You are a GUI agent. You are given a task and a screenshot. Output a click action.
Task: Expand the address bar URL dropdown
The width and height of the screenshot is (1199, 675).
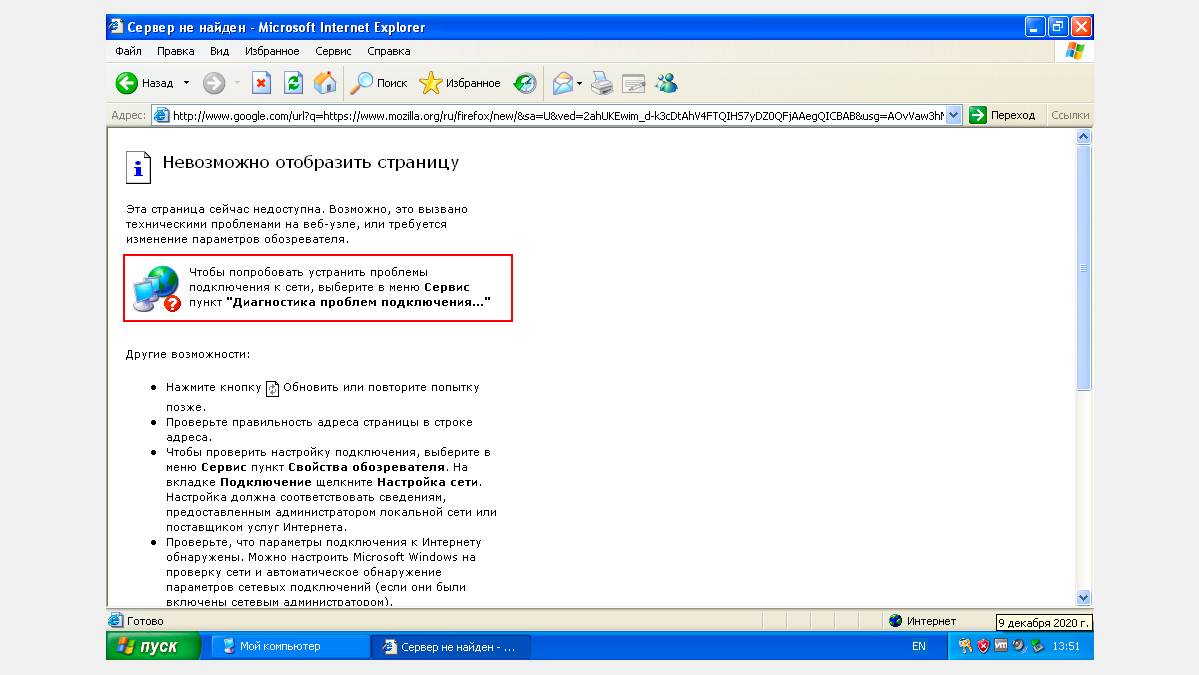pyautogui.click(x=953, y=115)
